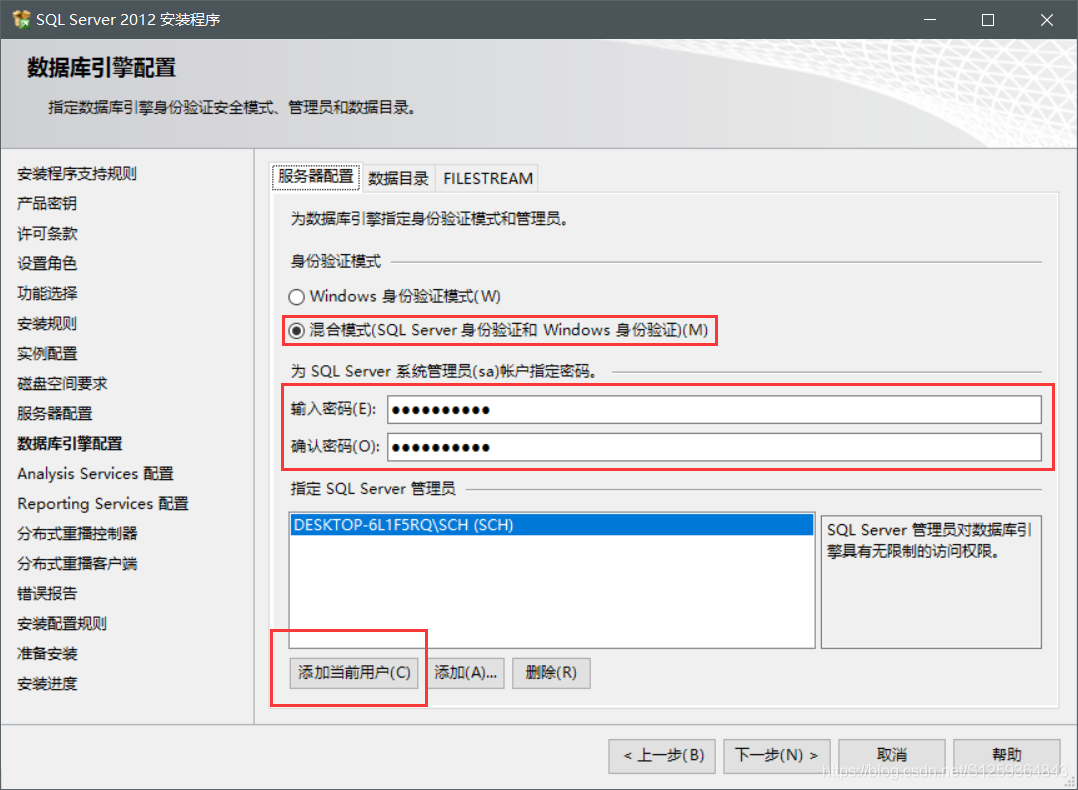
Task: Cancel setup with 取消 button
Action: point(892,756)
